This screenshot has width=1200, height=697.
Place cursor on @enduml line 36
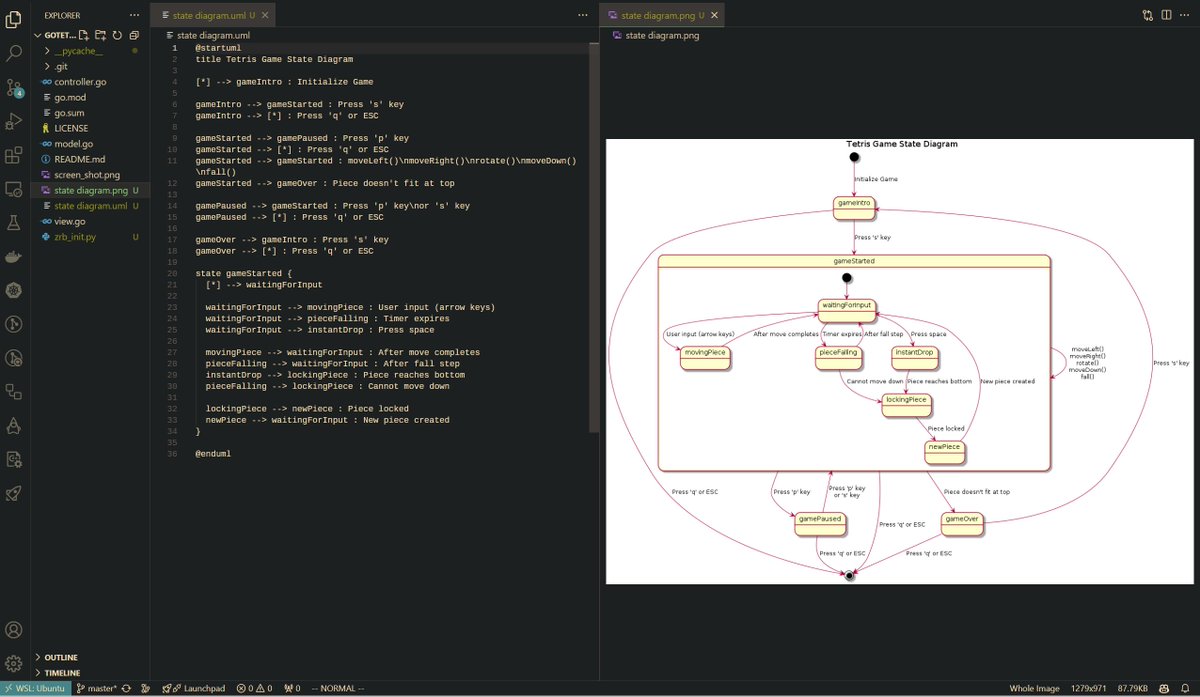click(x=213, y=454)
